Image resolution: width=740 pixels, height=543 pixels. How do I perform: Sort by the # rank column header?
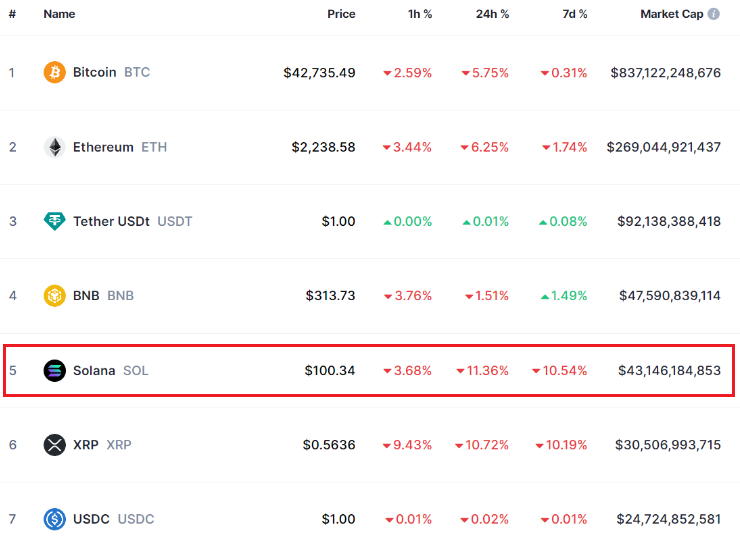pyautogui.click(x=12, y=14)
